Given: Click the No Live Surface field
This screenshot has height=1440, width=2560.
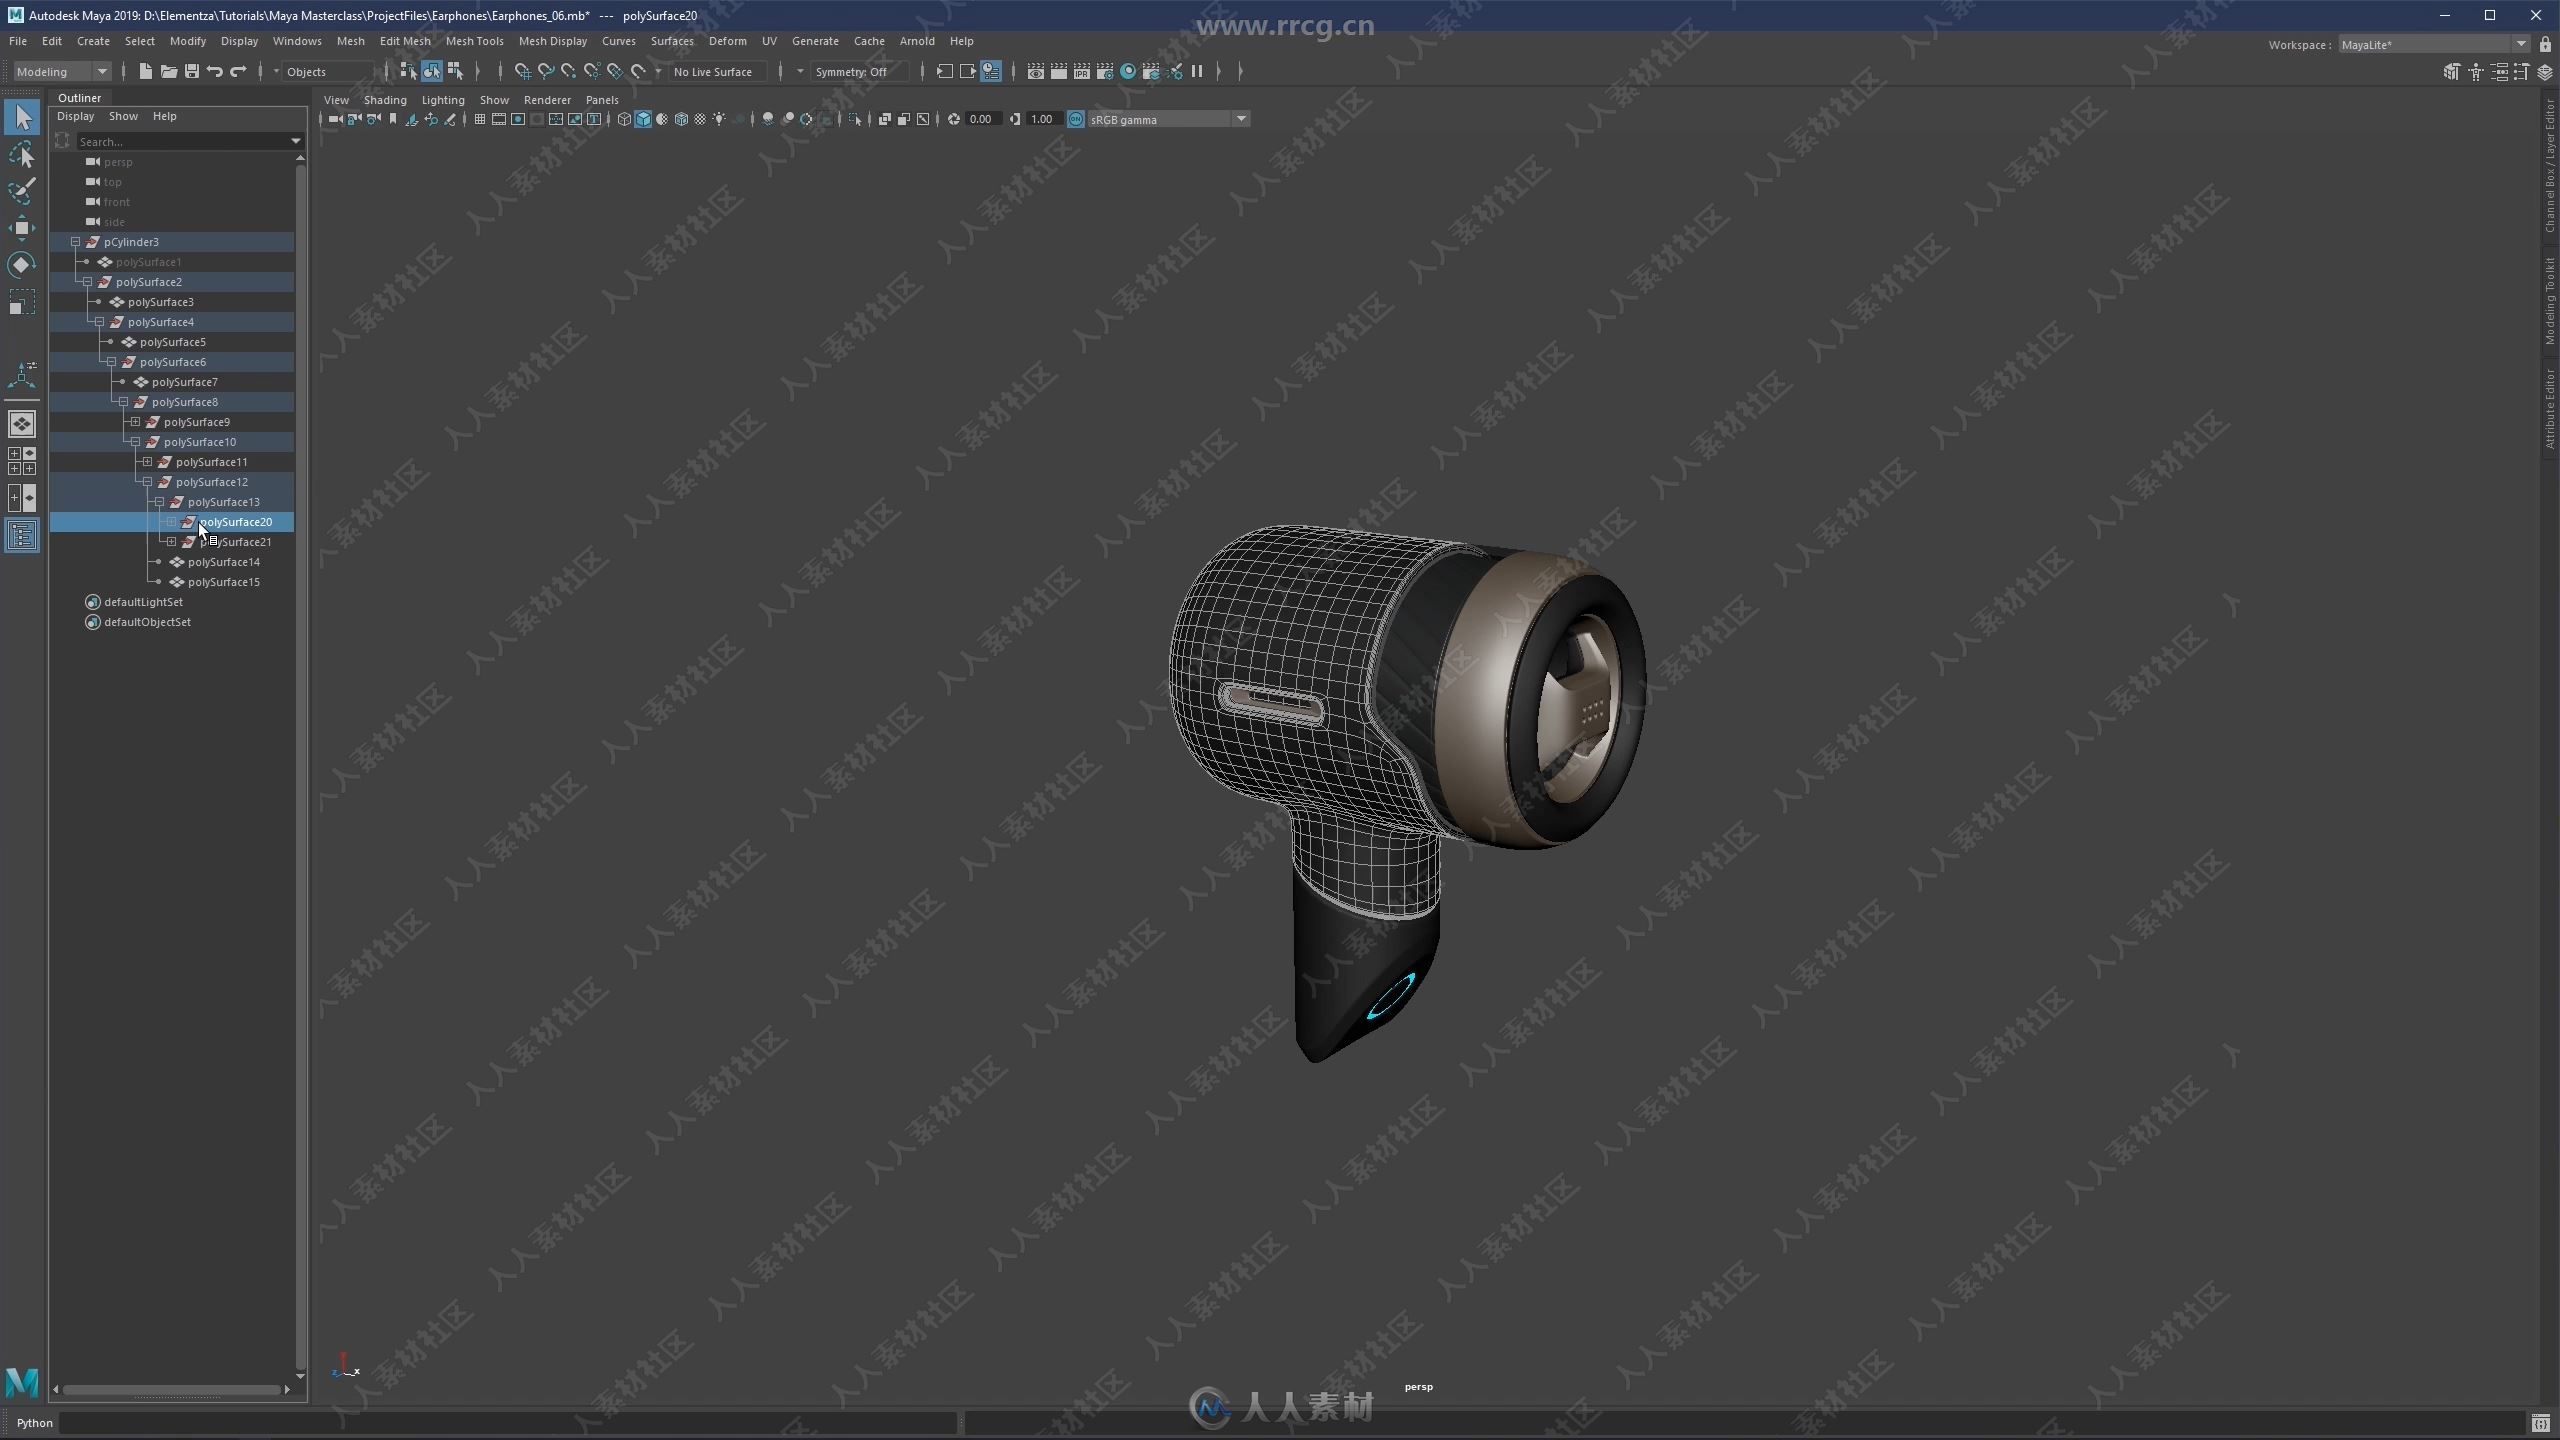Looking at the screenshot, I should pyautogui.click(x=718, y=71).
